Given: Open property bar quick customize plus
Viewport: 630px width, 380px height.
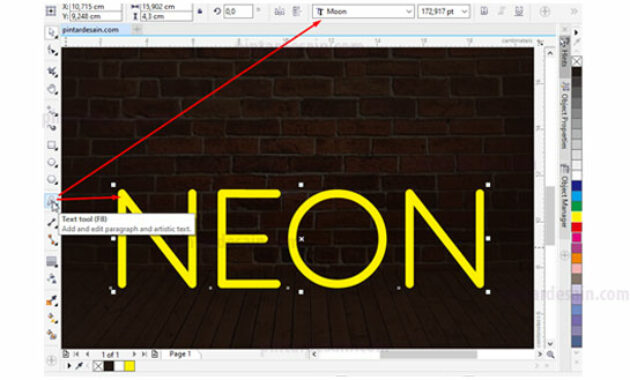Looking at the screenshot, I should click(x=545, y=11).
